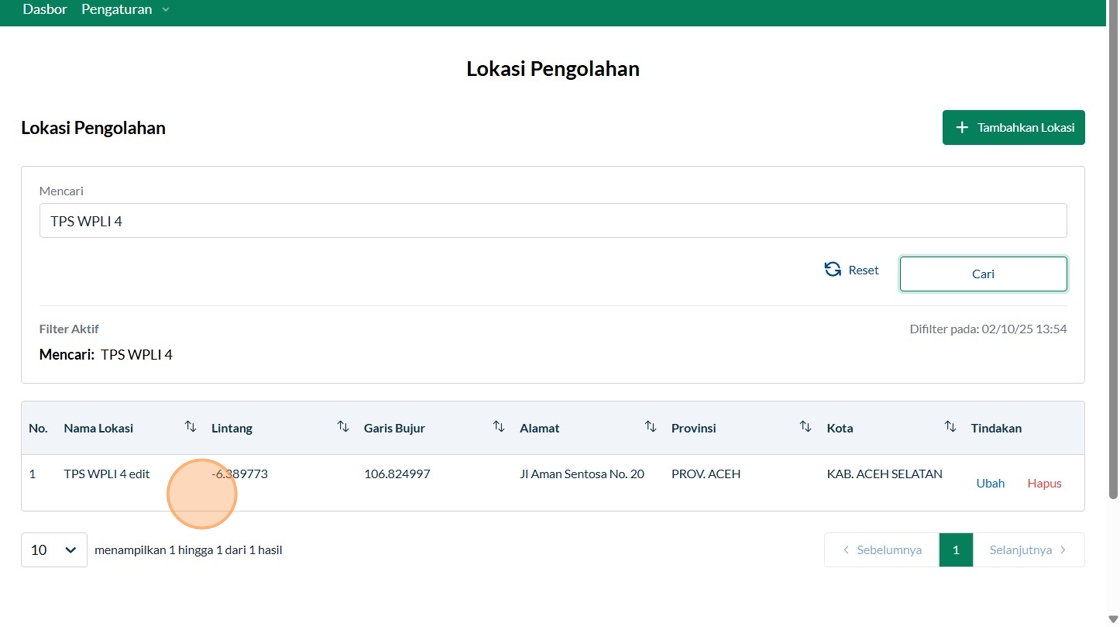Click the Cari search button
The width and height of the screenshot is (1120, 627).
983,274
